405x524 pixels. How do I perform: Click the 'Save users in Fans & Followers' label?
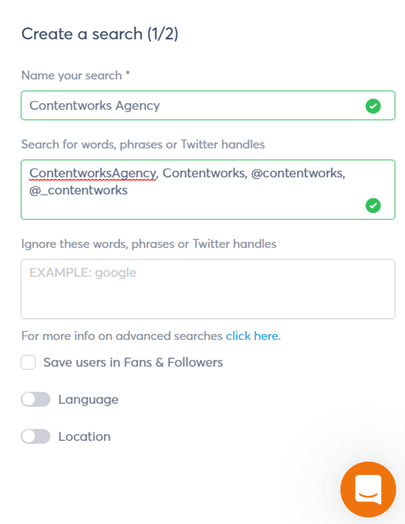[133, 362]
